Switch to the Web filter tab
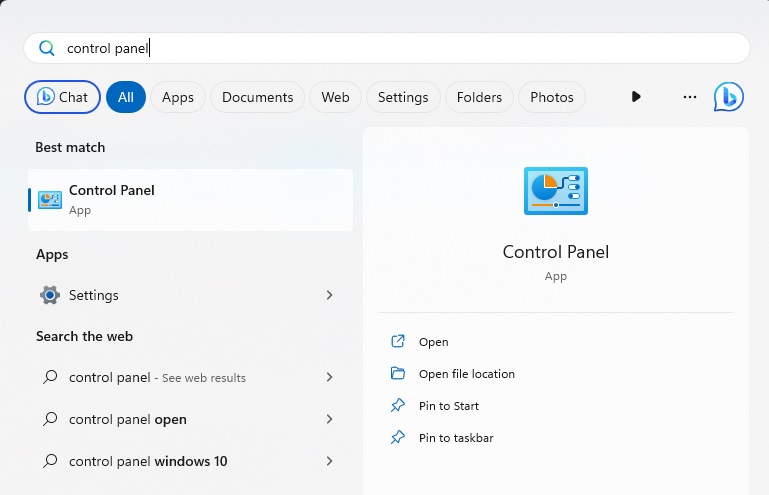Image resolution: width=769 pixels, height=495 pixels. (335, 97)
